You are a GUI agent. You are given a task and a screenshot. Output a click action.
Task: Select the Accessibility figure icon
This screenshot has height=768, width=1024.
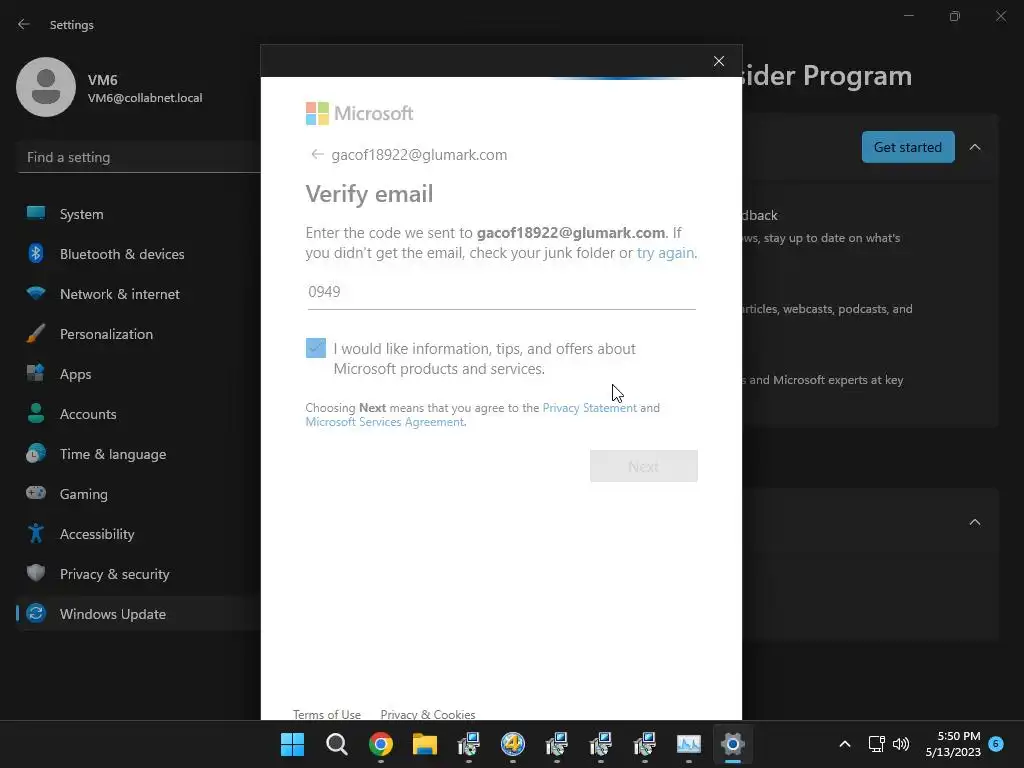tap(36, 534)
